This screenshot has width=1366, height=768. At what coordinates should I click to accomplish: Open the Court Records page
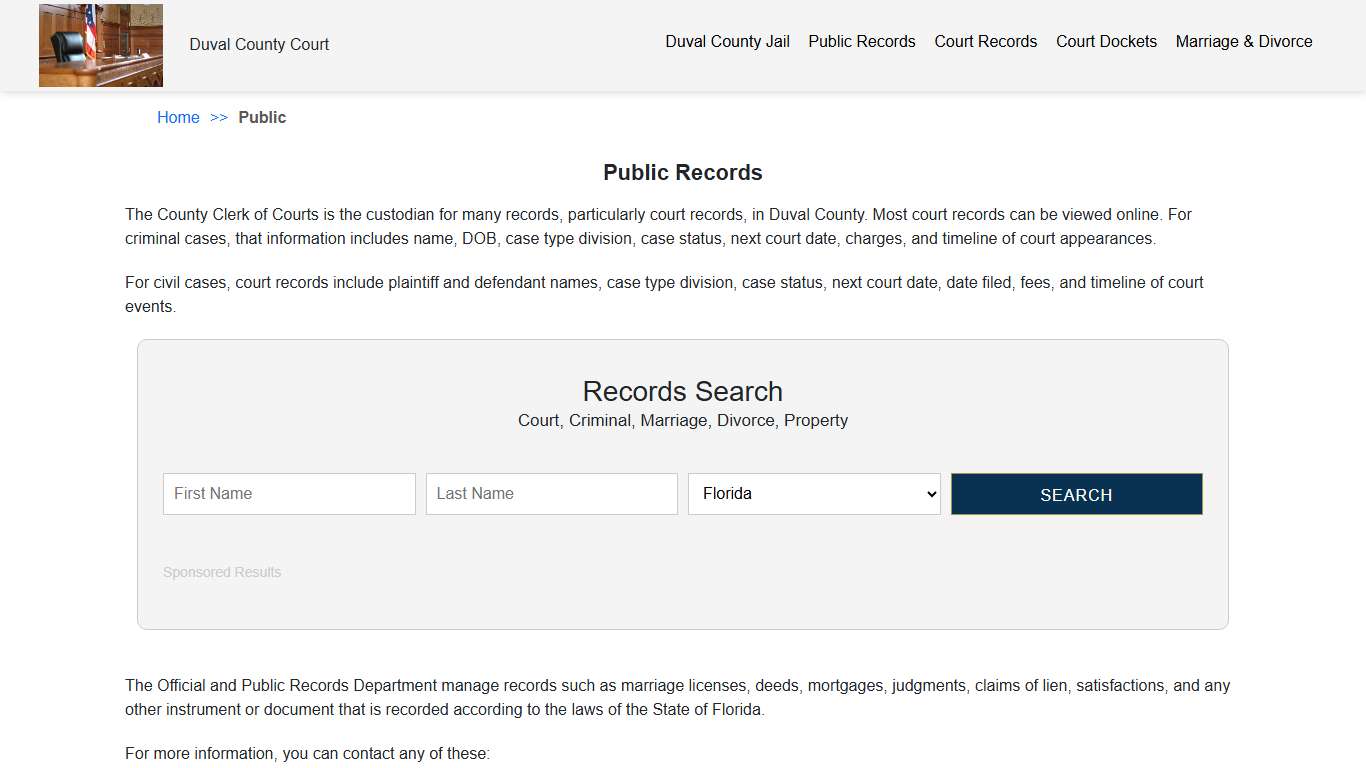click(985, 41)
